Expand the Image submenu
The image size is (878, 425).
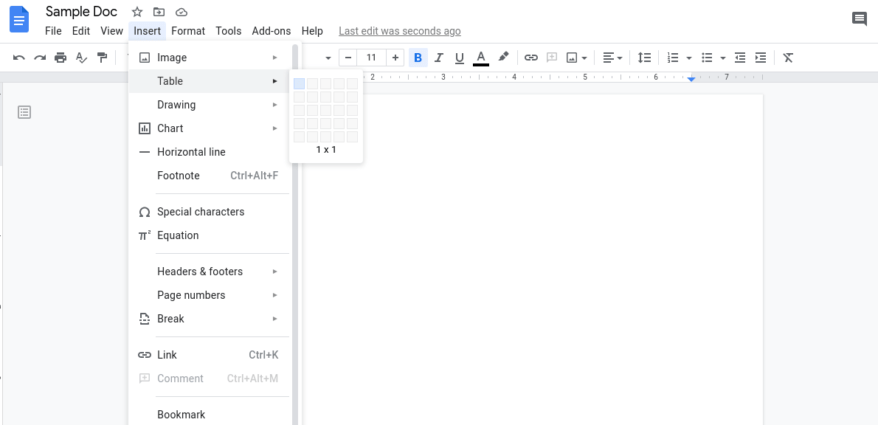(x=210, y=57)
